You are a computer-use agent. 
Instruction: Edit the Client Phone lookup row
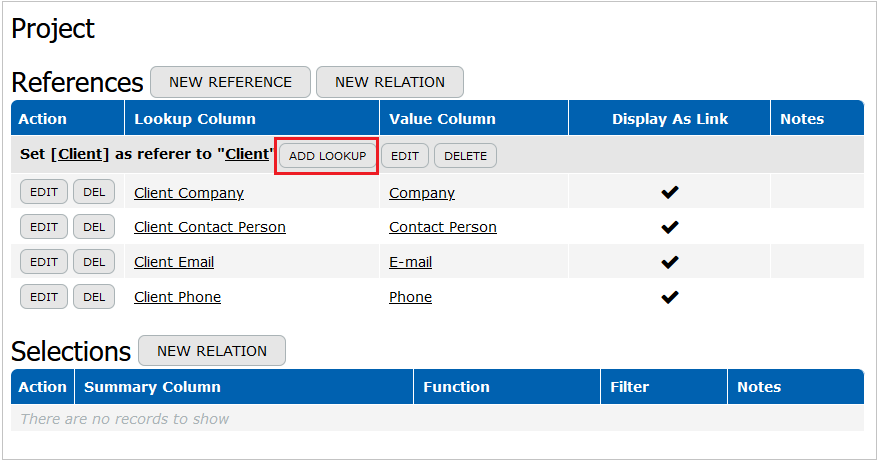44,297
